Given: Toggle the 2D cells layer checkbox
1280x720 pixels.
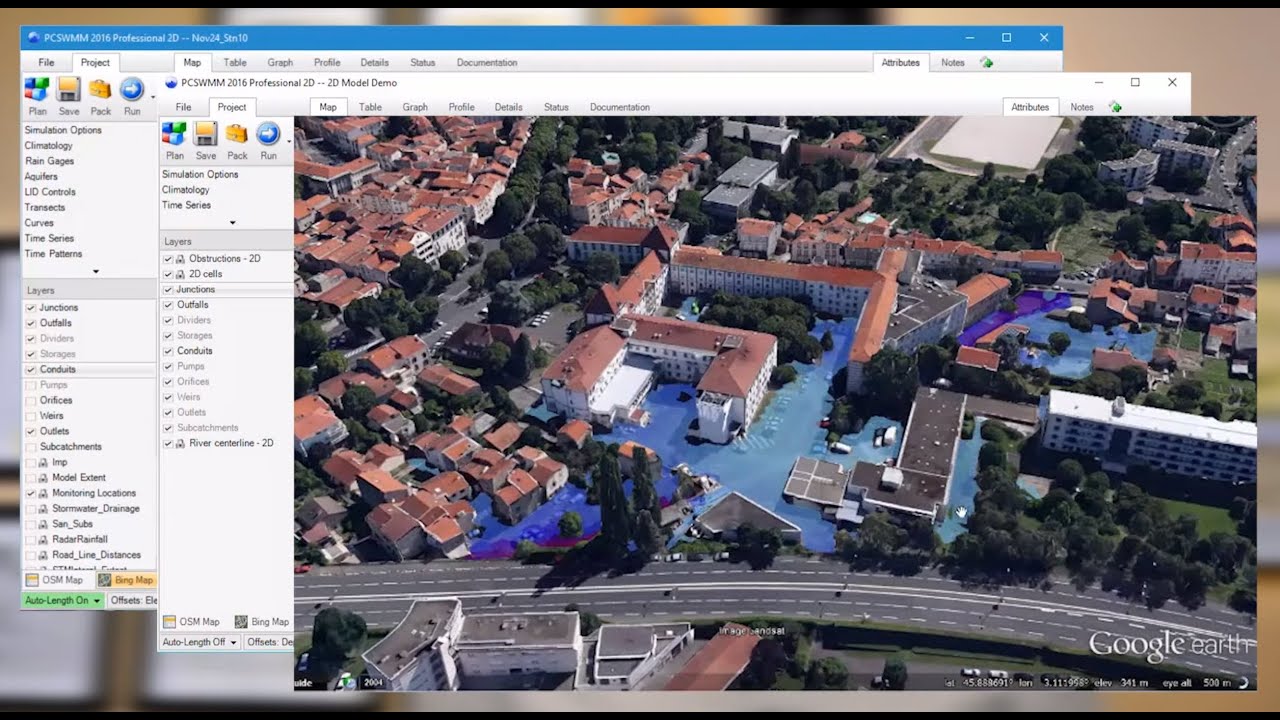Looking at the screenshot, I should [168, 274].
